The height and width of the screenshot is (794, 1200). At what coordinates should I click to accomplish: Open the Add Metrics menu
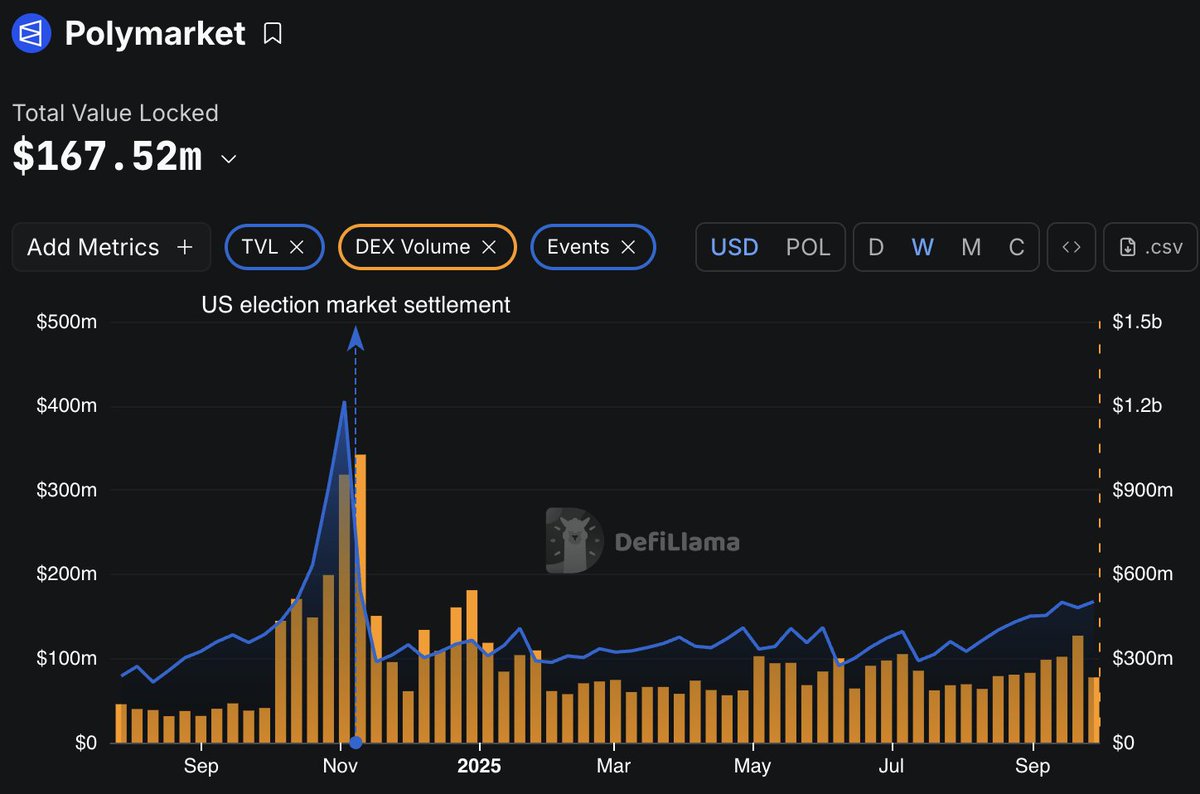pos(111,247)
